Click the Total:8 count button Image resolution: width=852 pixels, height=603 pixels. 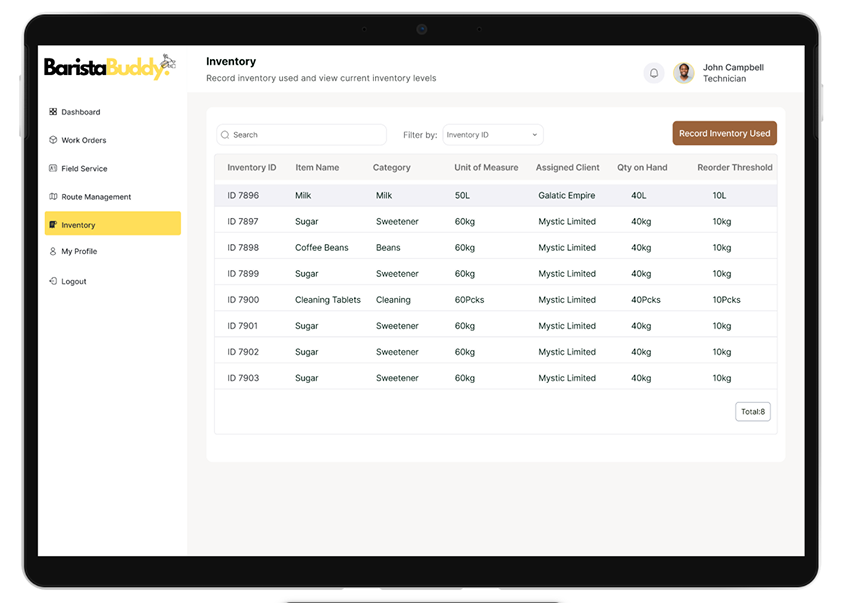753,412
